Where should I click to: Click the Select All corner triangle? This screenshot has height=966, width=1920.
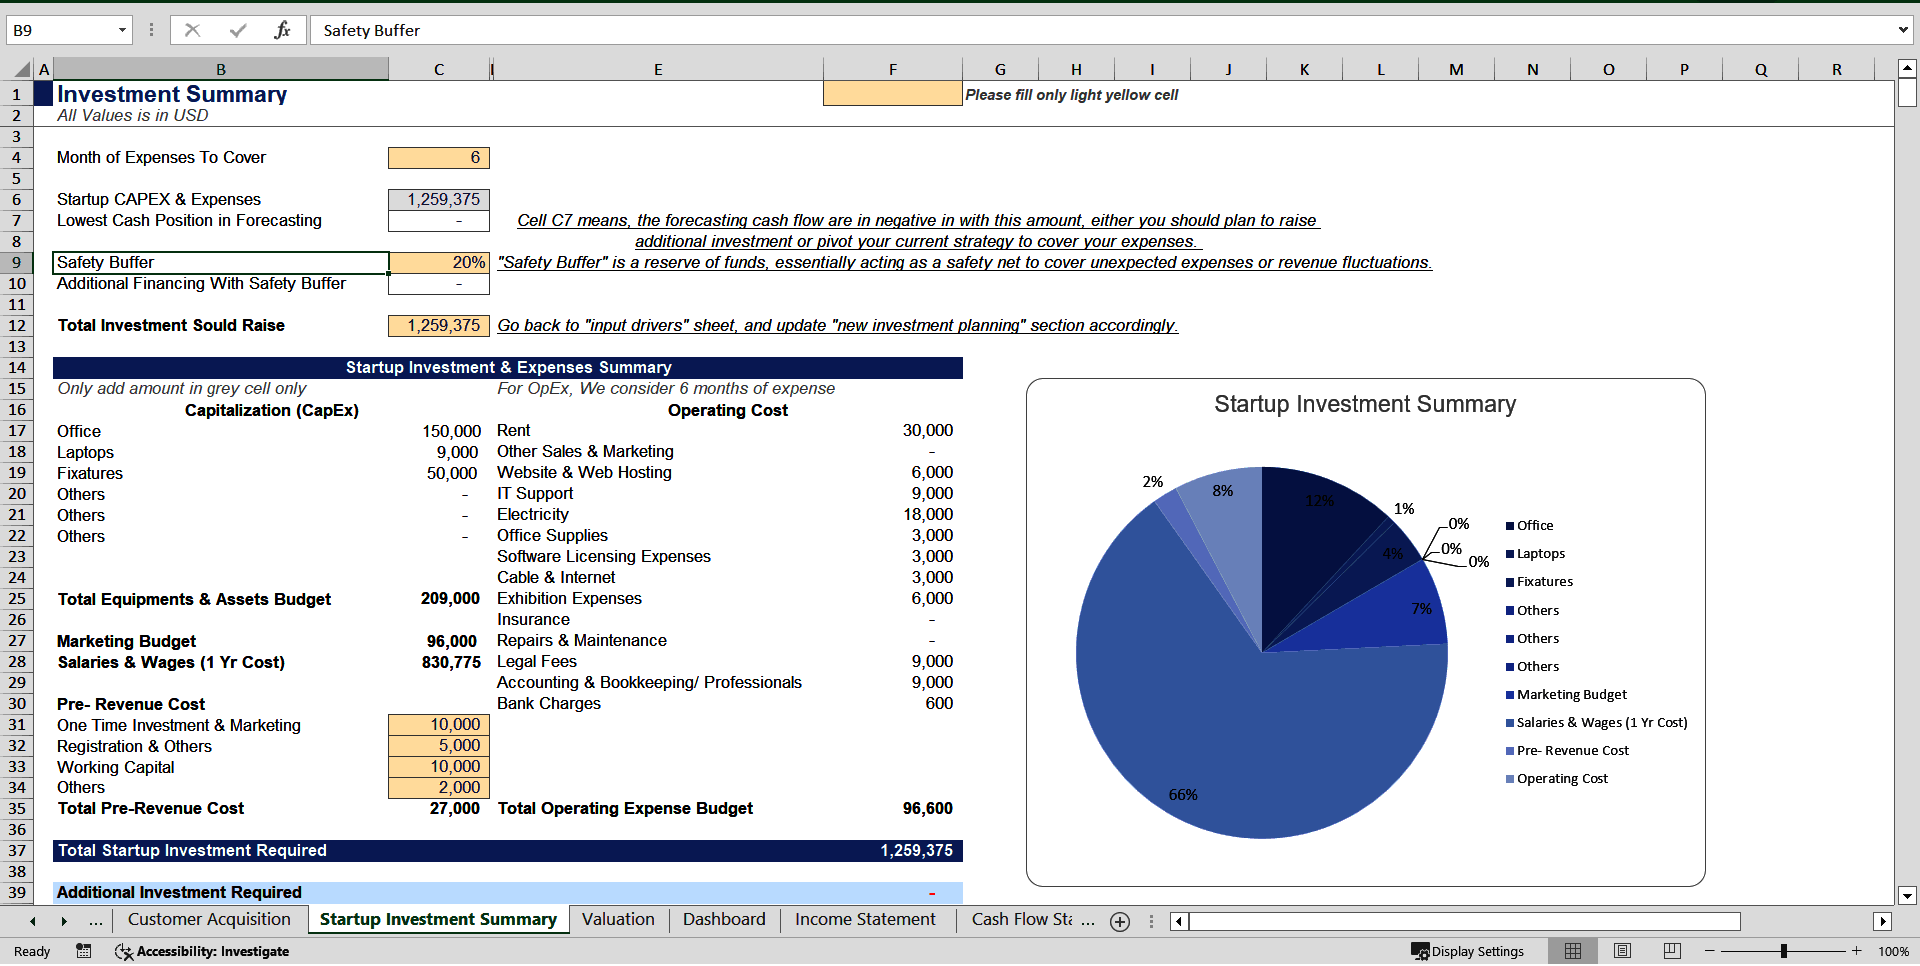tap(22, 69)
